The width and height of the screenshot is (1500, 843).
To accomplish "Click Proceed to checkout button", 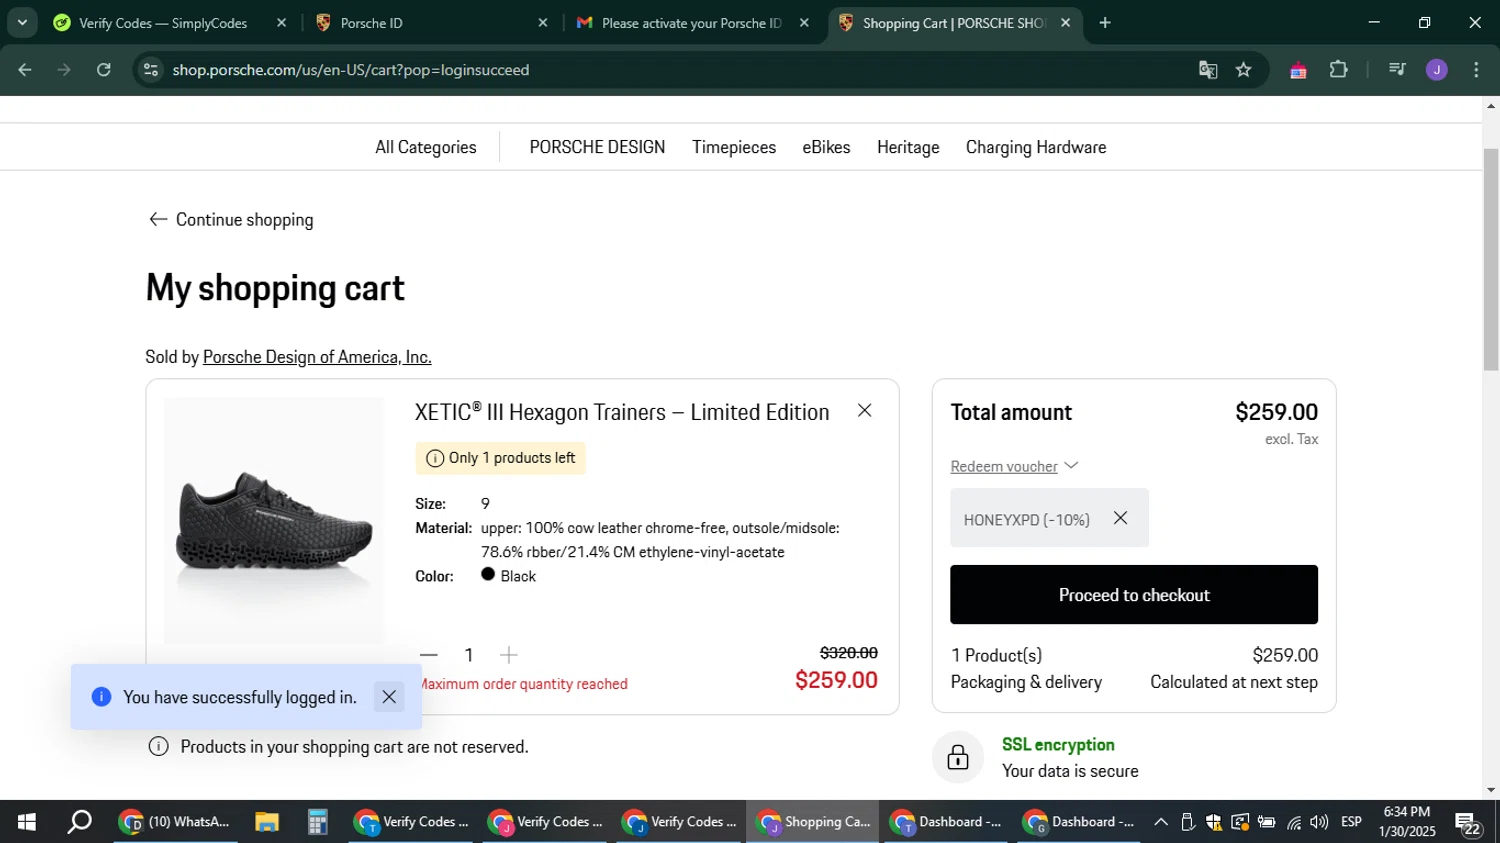I will (x=1134, y=595).
